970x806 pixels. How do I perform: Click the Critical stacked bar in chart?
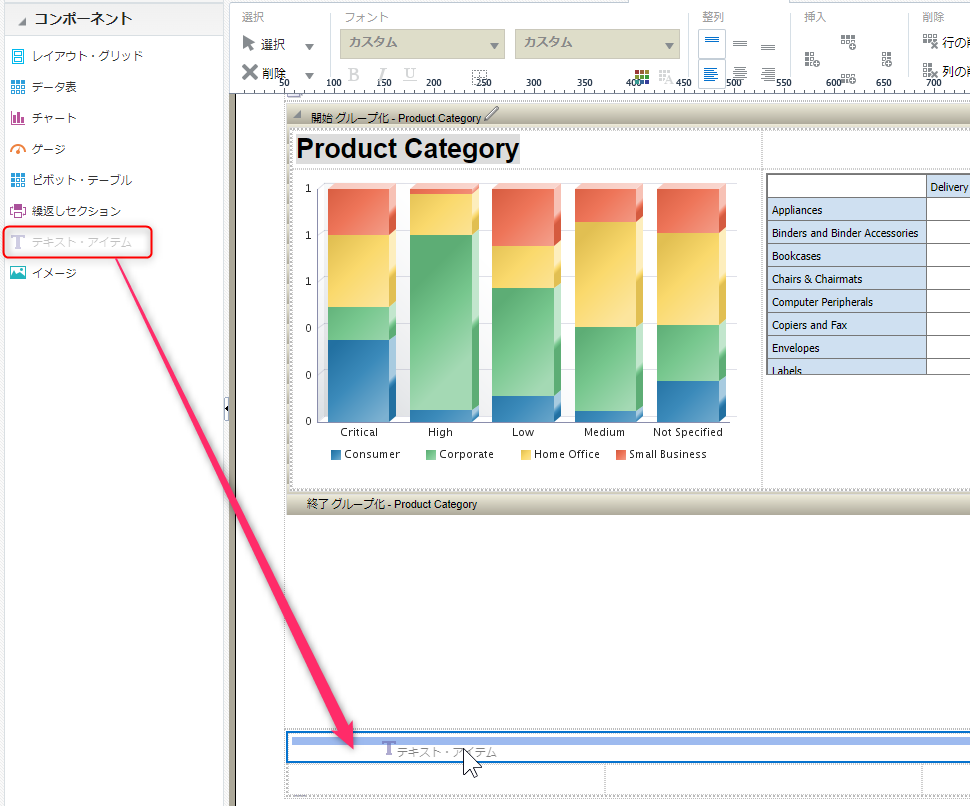pyautogui.click(x=361, y=303)
